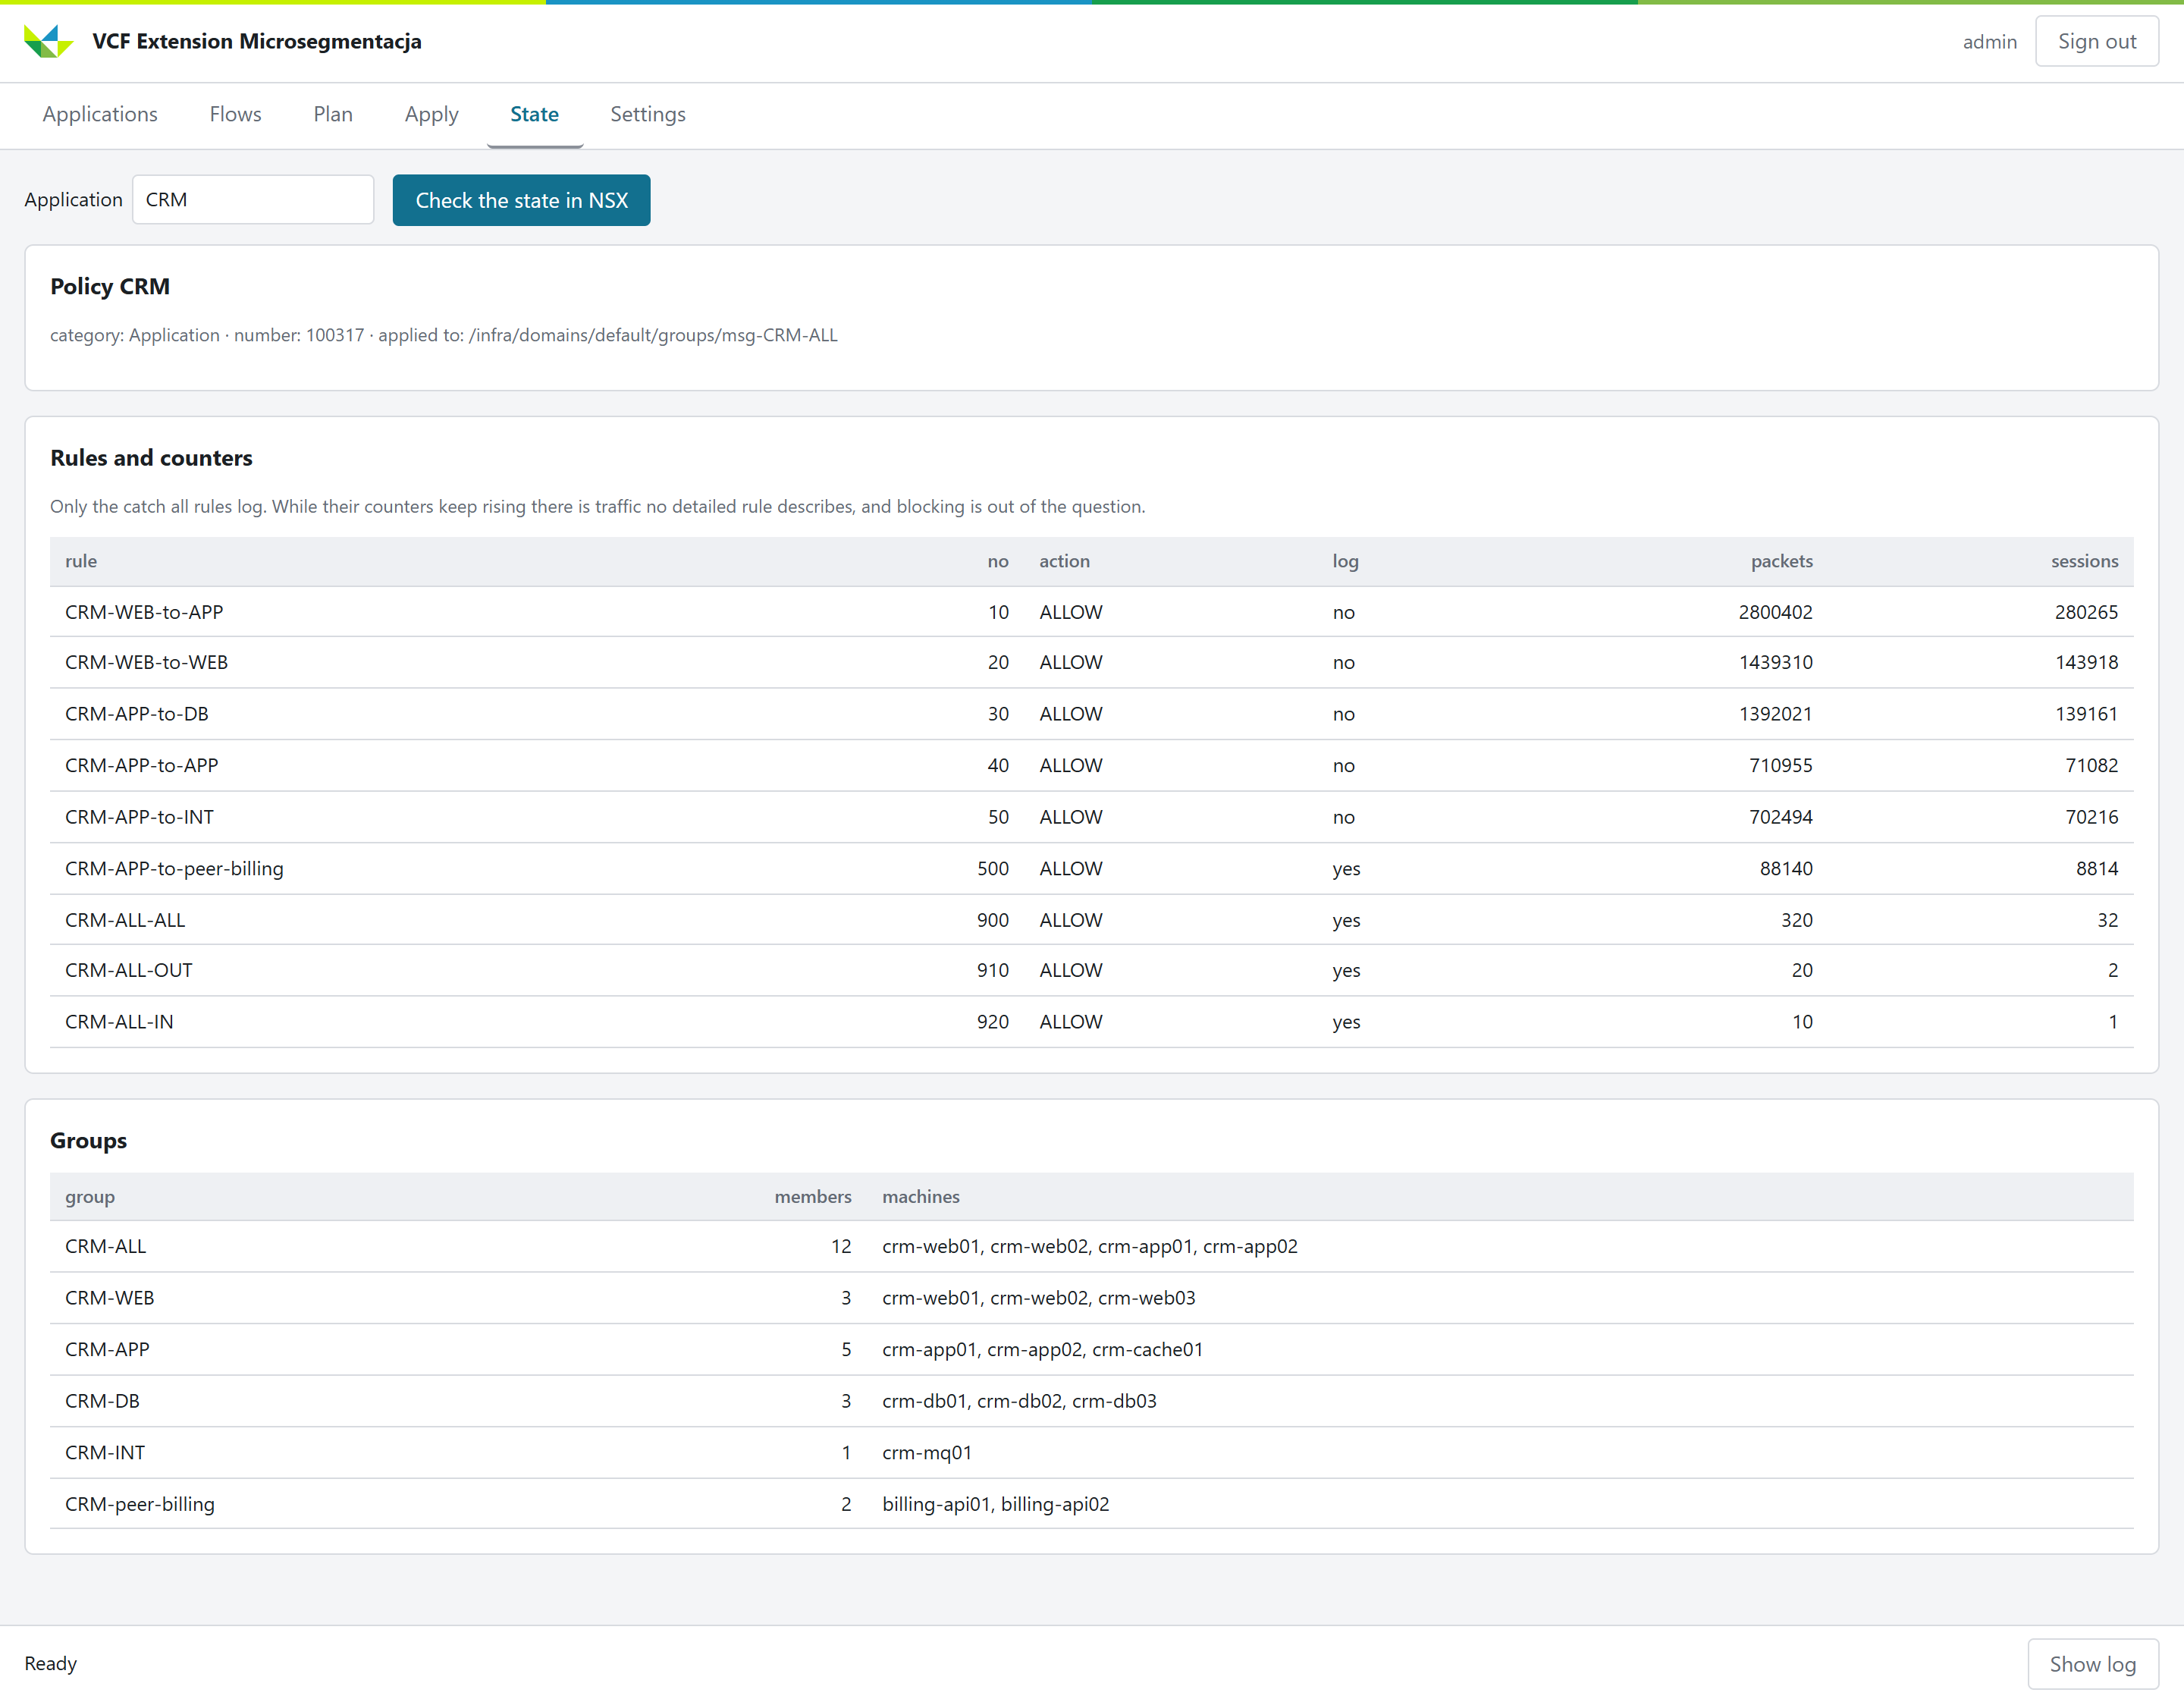The height and width of the screenshot is (1702, 2184).
Task: Select the CRM-APP-to-INT rule
Action: pyautogui.click(x=1091, y=817)
